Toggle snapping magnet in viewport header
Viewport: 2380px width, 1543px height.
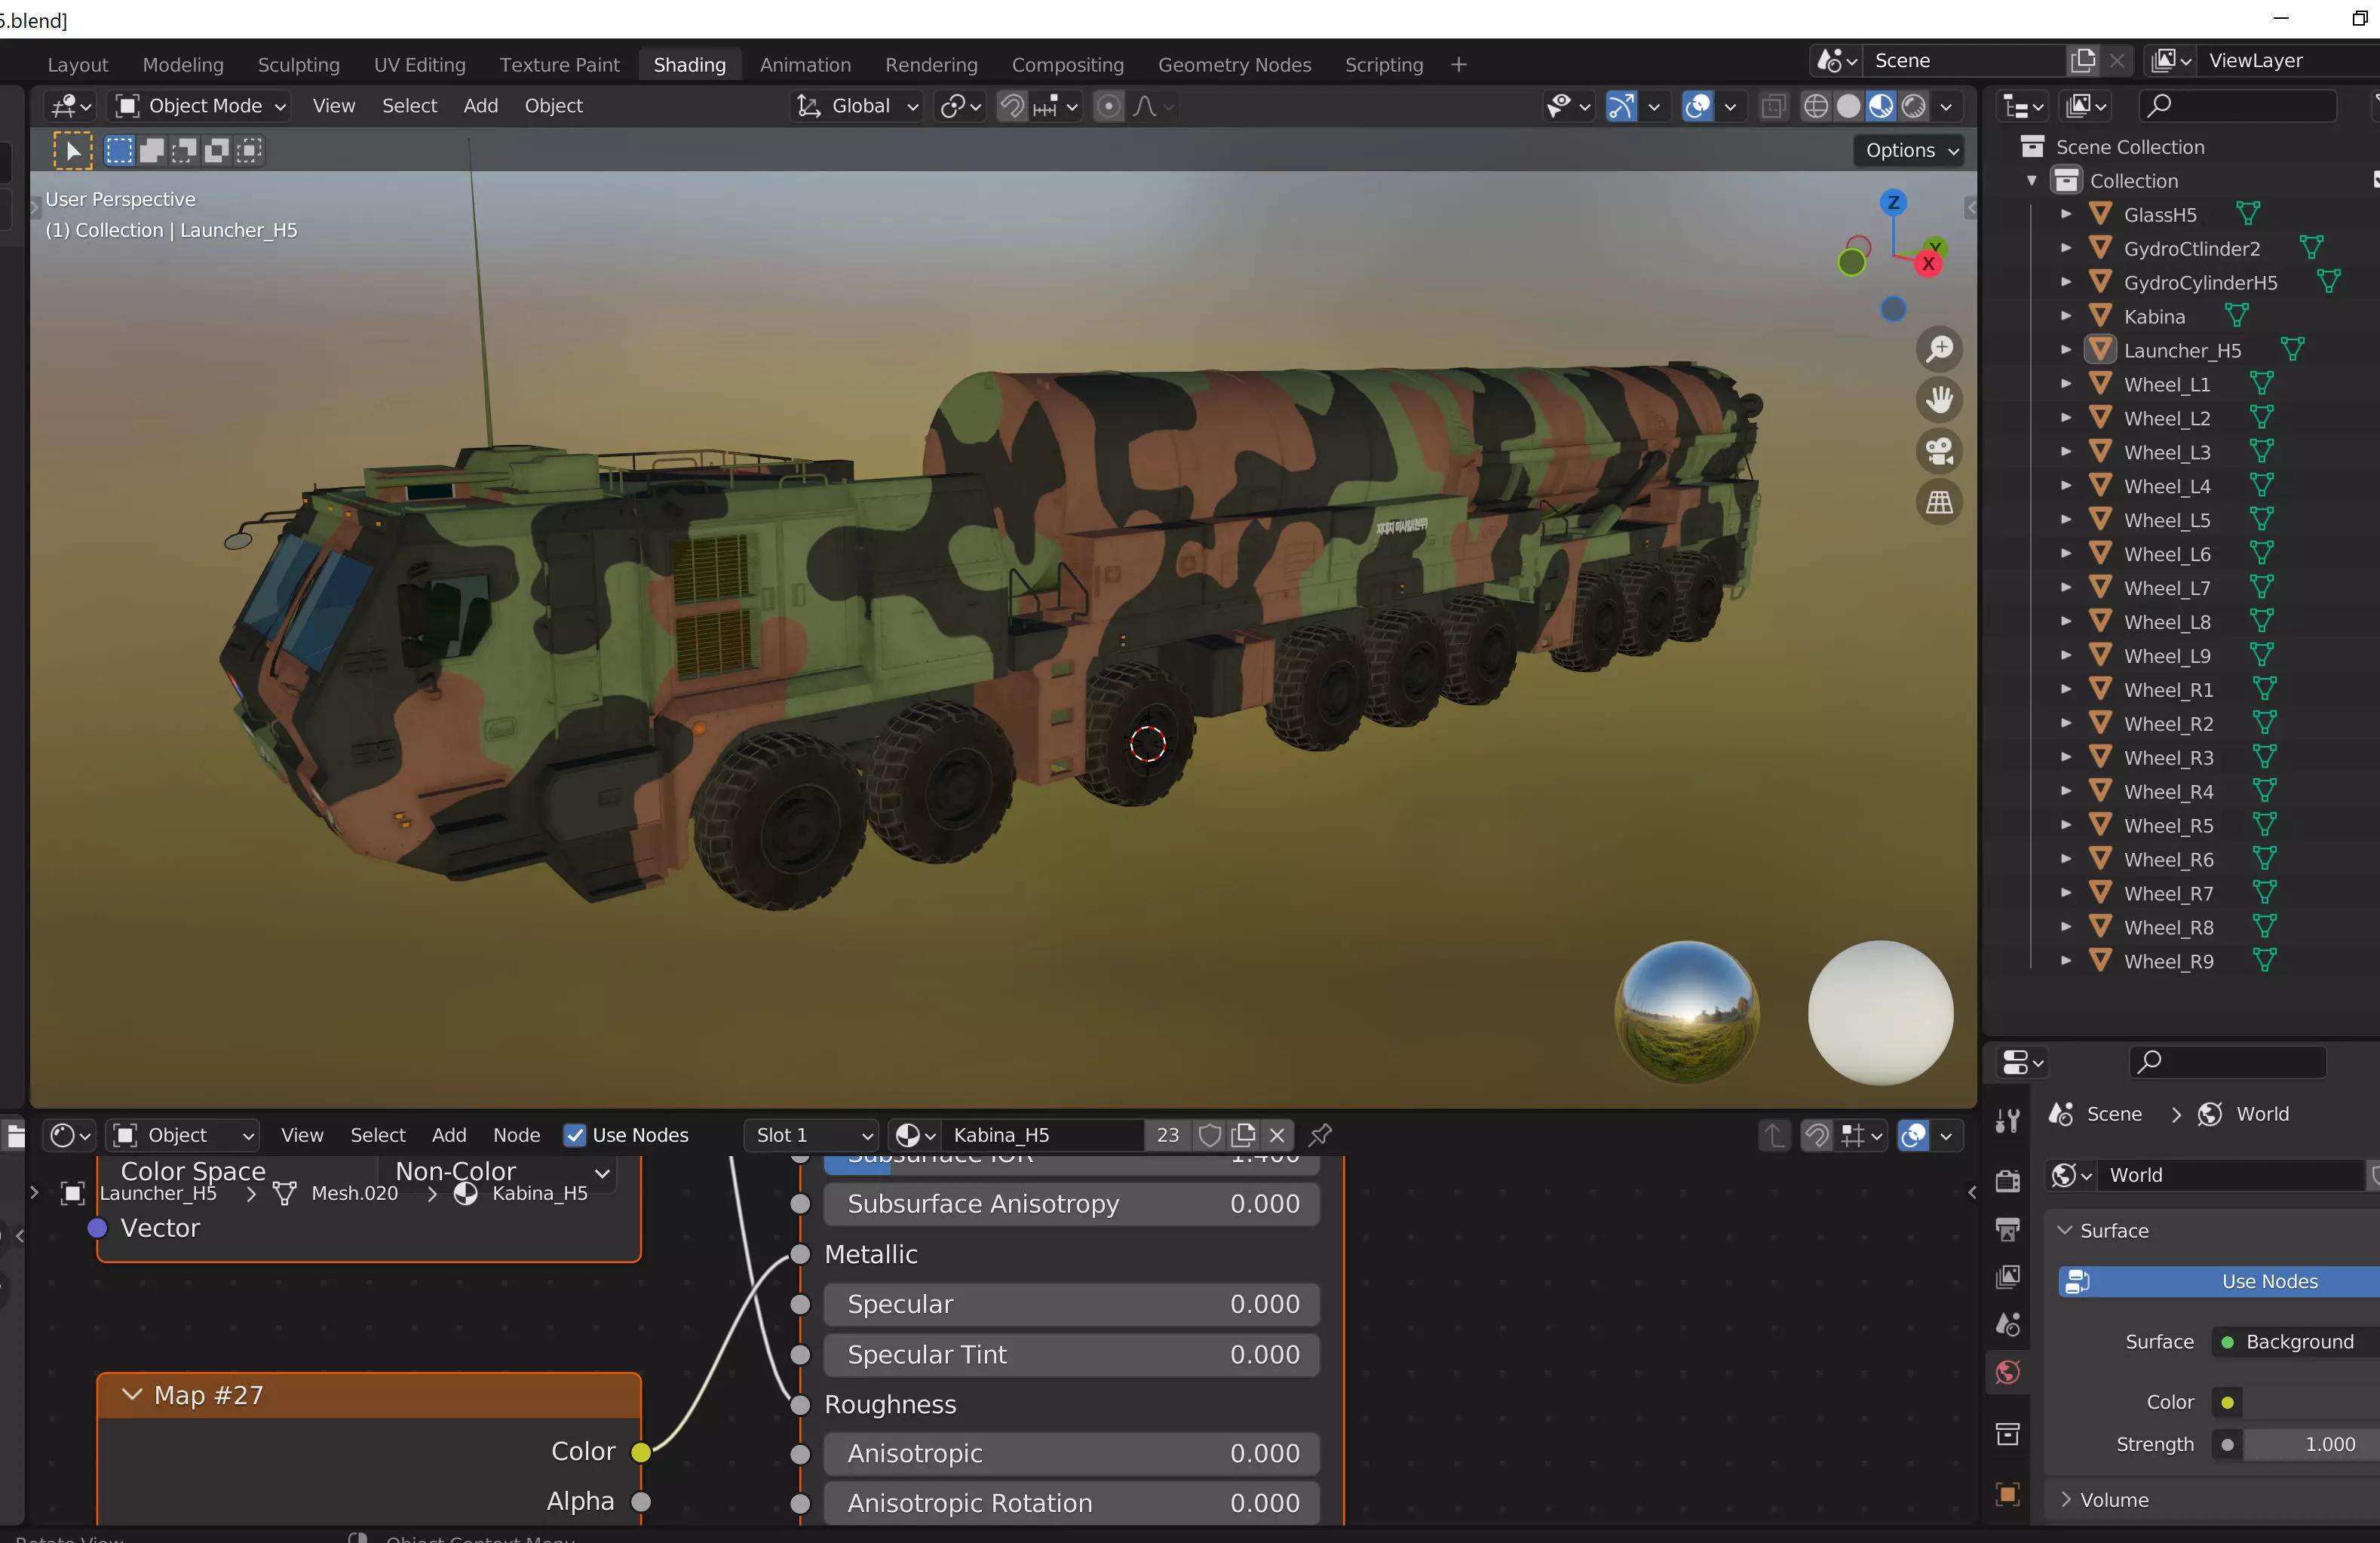pyautogui.click(x=1012, y=106)
